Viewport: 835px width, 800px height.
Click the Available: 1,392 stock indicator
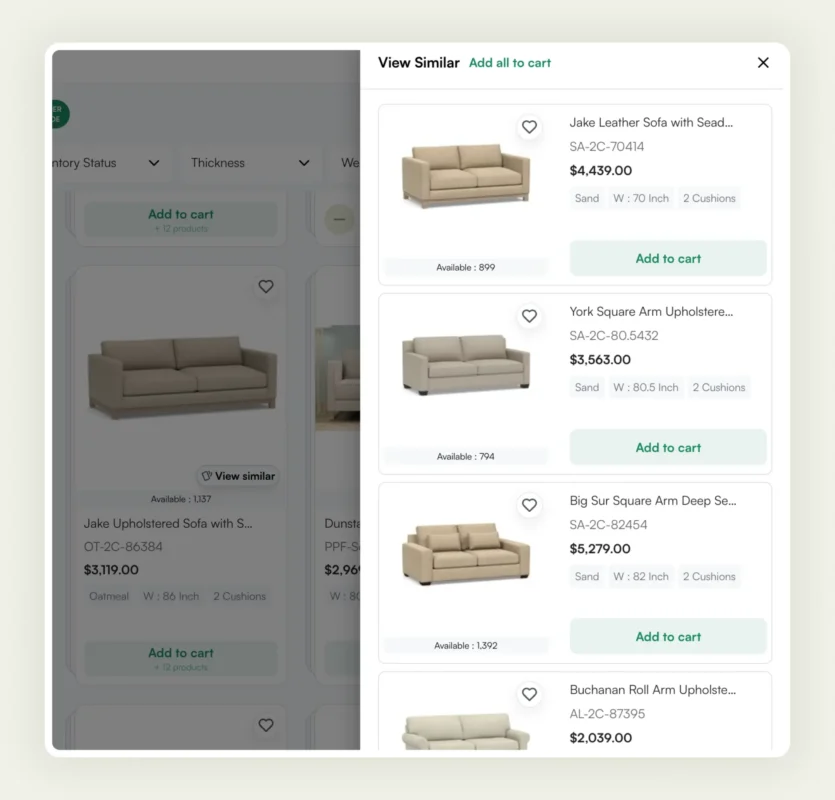[x=464, y=645]
